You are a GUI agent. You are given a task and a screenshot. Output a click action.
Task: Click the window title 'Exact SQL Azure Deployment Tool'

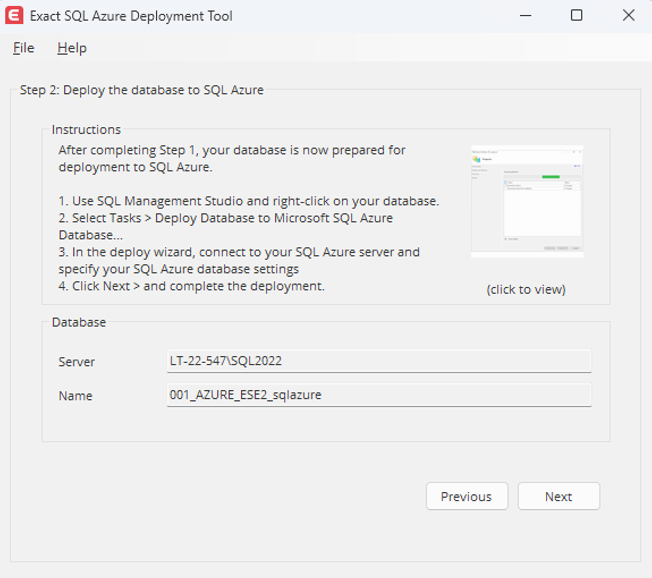click(131, 16)
